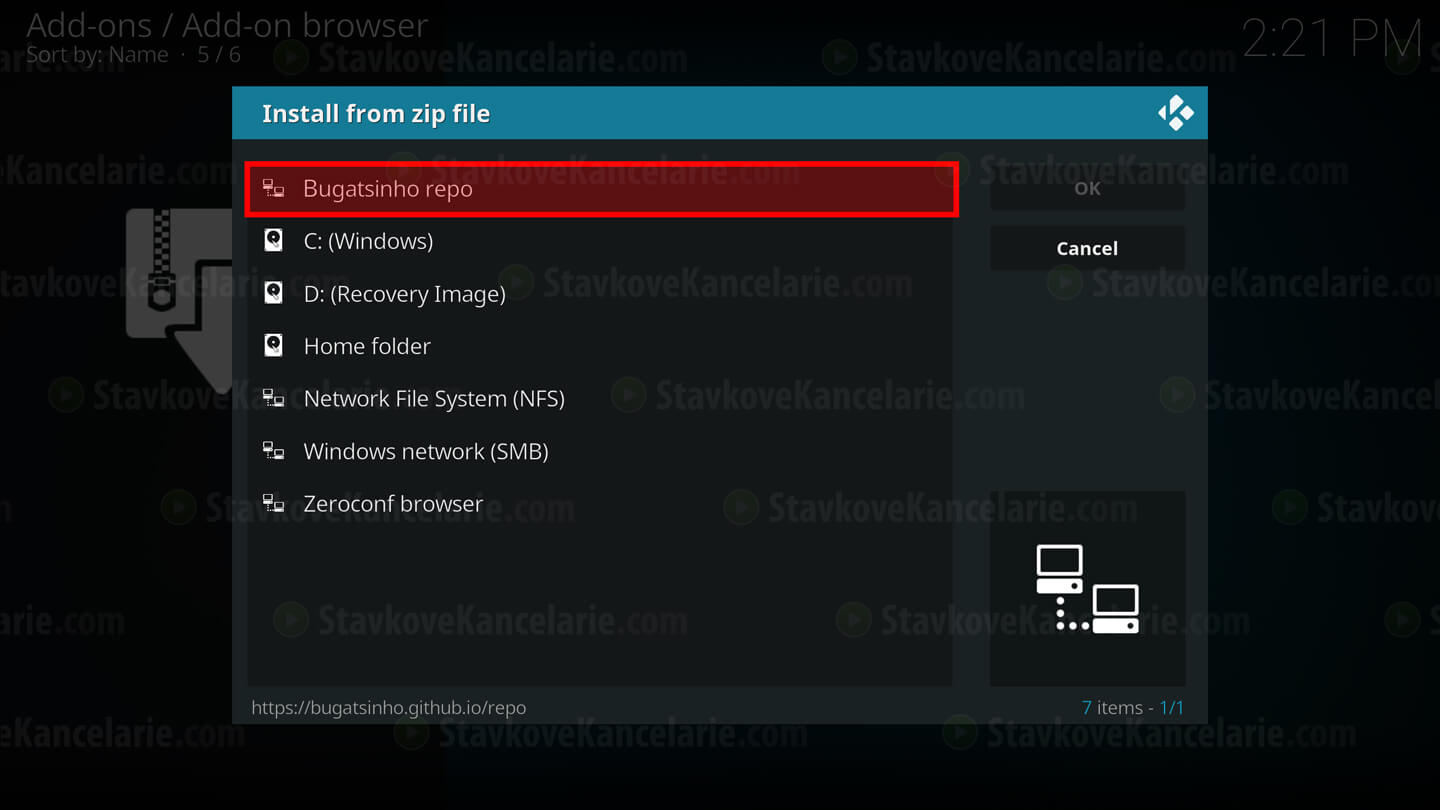This screenshot has height=810, width=1440.
Task: Click drive icon beside Home folder
Action: [273, 345]
